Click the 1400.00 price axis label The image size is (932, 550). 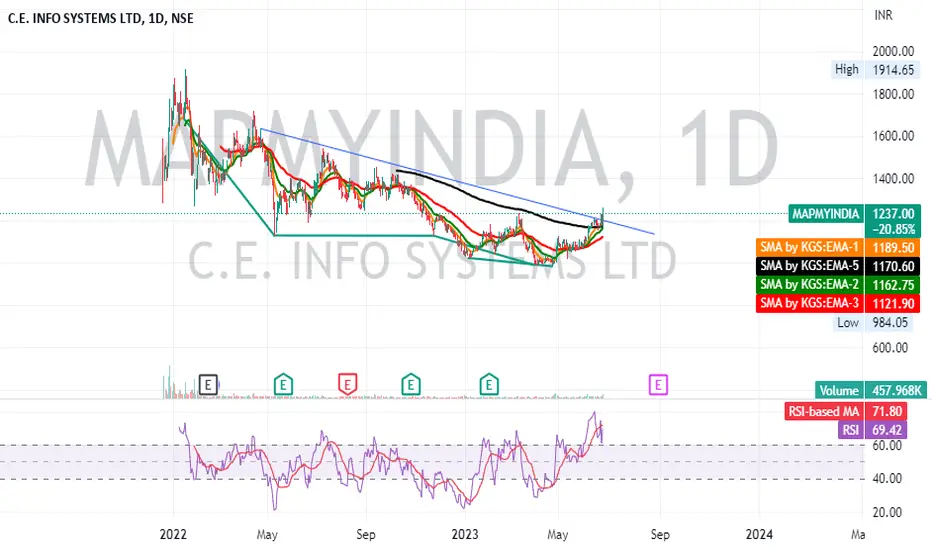click(x=893, y=178)
